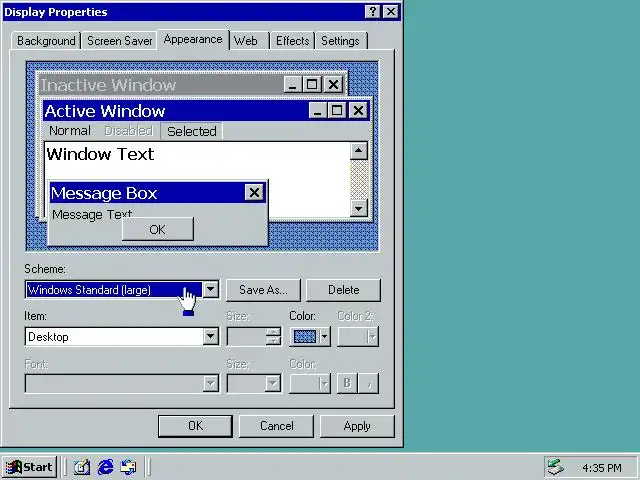Click the Windows Standard (large) scheme field

pyautogui.click(x=114, y=290)
